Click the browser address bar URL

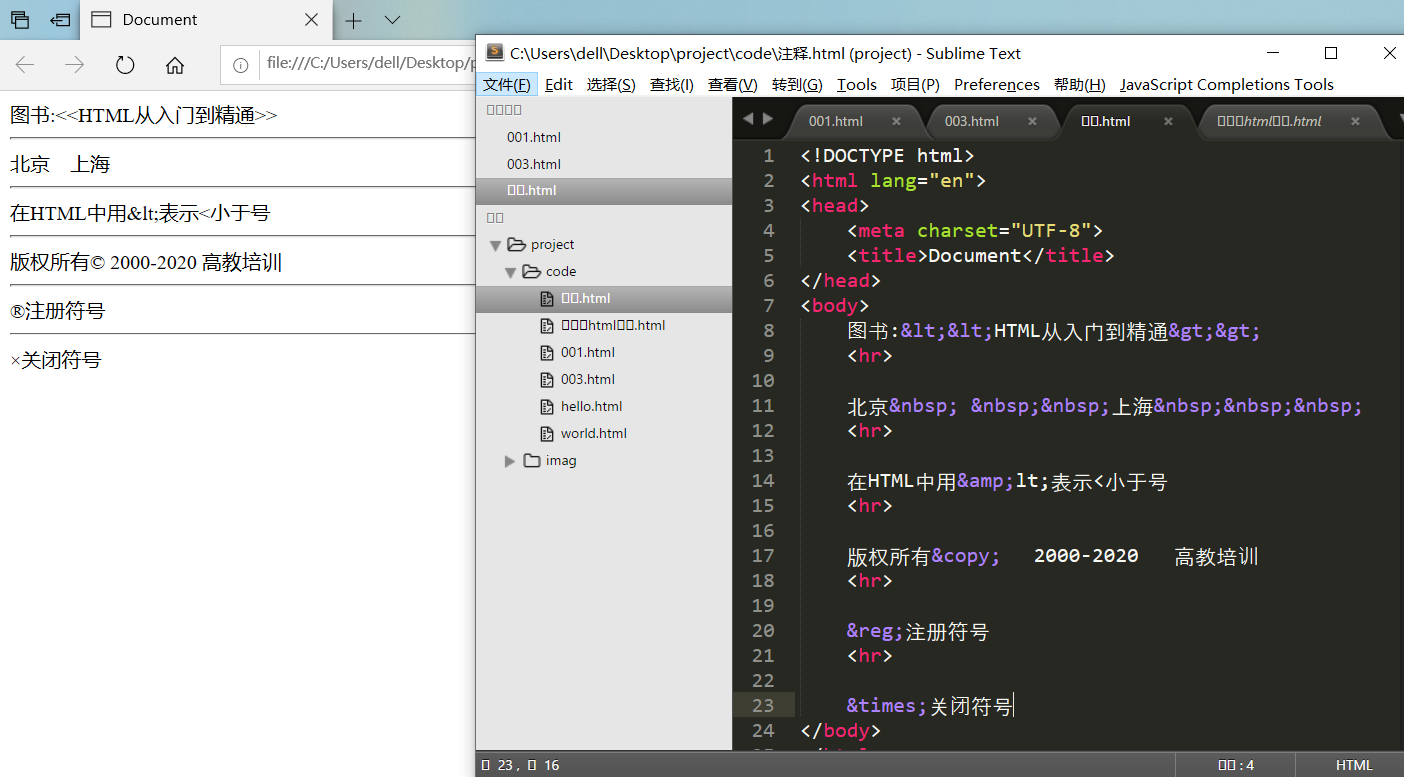(x=370, y=65)
